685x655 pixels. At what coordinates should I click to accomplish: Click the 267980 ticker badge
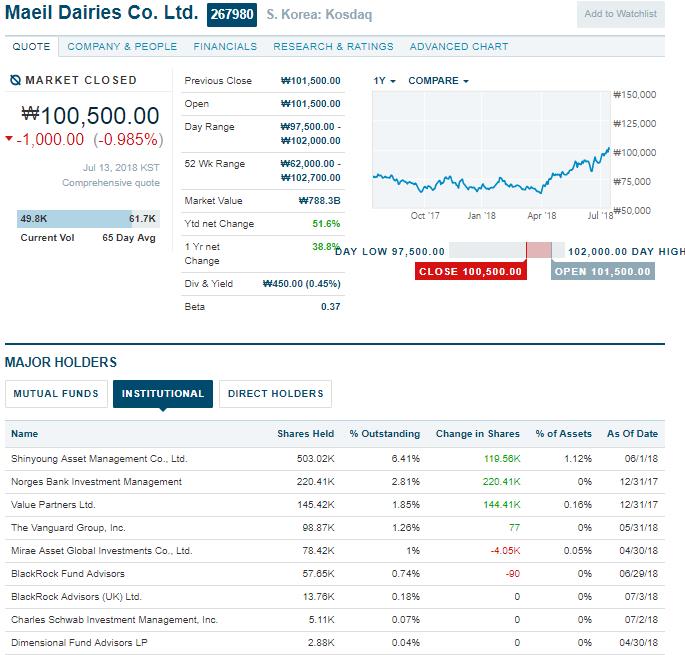pyautogui.click(x=232, y=14)
